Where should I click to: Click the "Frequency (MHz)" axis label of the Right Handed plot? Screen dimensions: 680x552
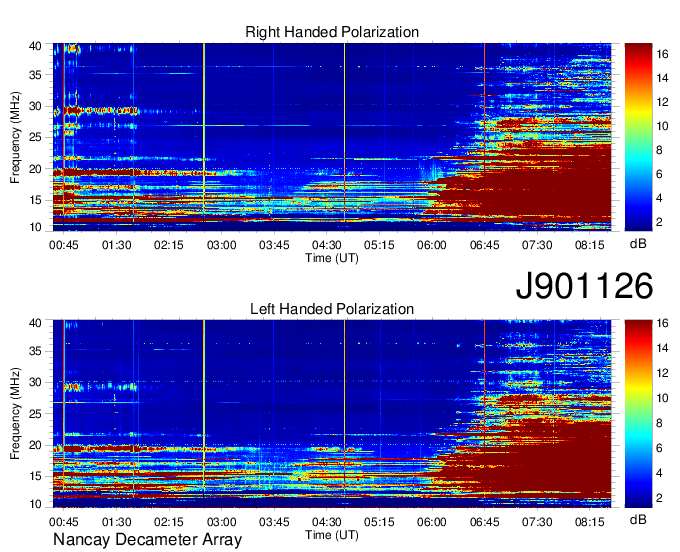[15, 137]
